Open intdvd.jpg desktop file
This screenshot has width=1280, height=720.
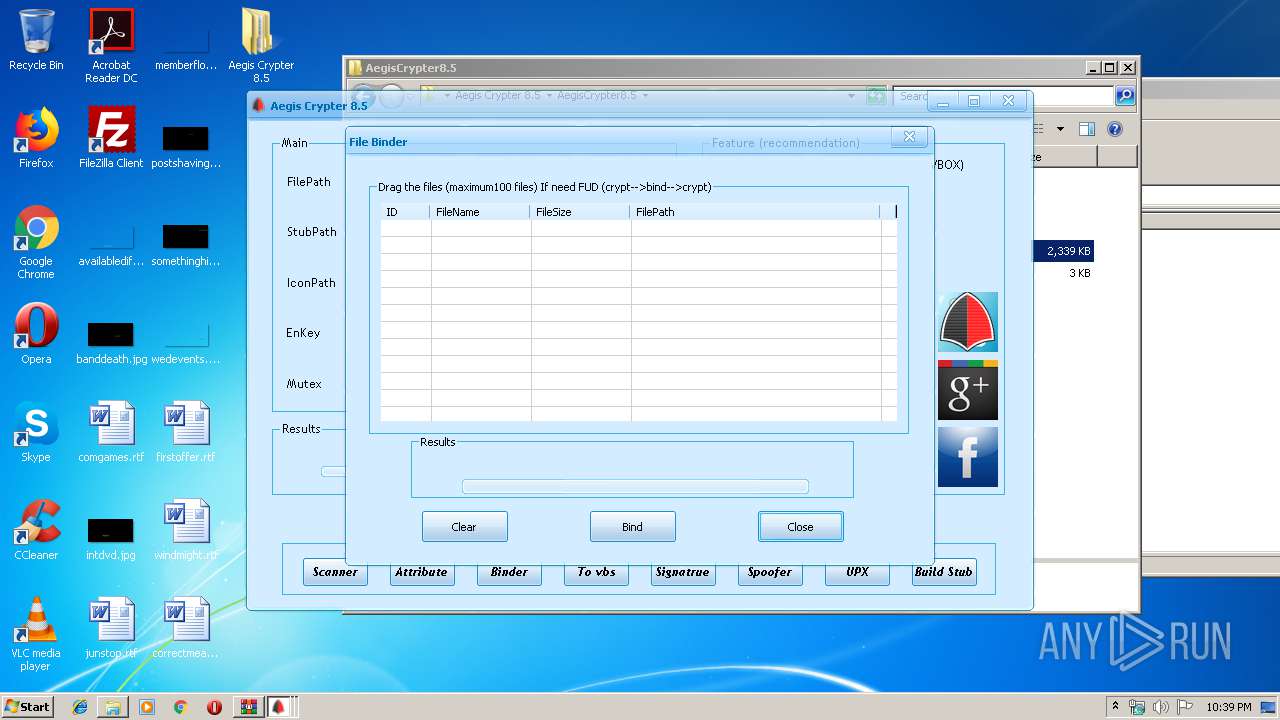point(111,537)
